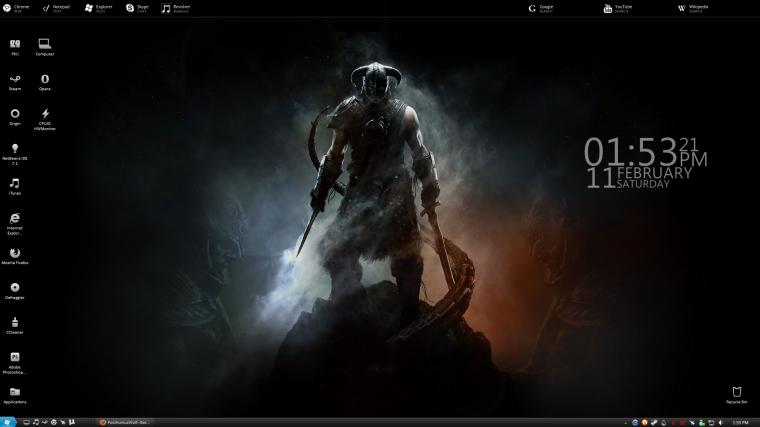Show hidden tray icons arrow

coord(626,423)
